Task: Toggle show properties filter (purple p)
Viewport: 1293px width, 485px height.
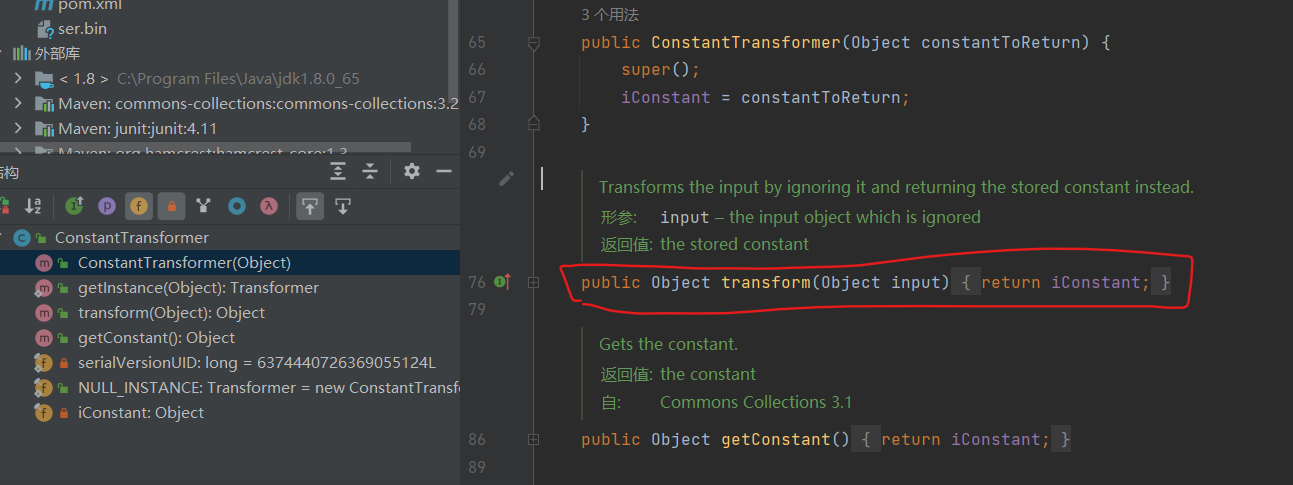Action: click(x=107, y=206)
